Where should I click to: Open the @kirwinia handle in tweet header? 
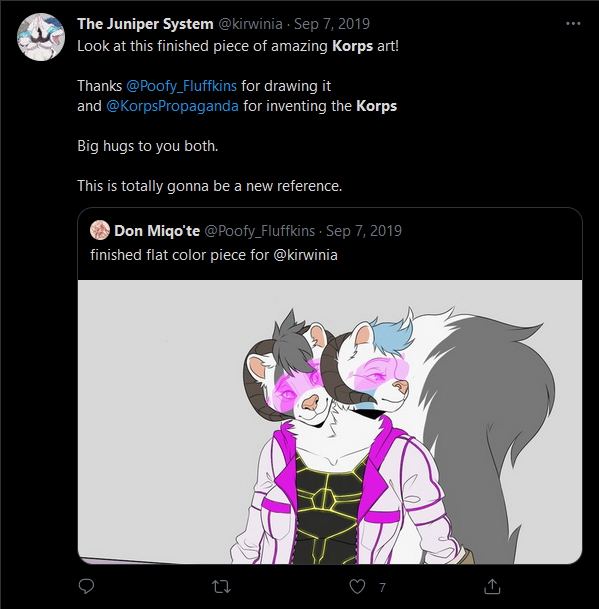(x=250, y=24)
